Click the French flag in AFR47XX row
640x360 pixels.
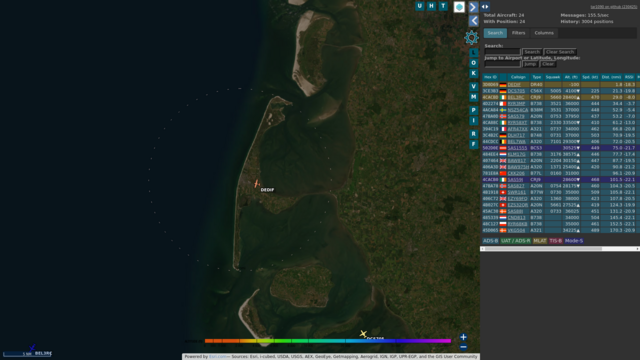503,129
